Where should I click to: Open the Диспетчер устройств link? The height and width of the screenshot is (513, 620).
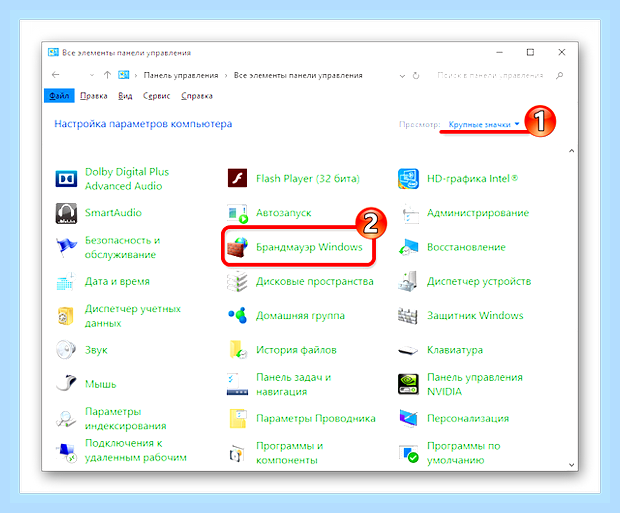coord(479,281)
